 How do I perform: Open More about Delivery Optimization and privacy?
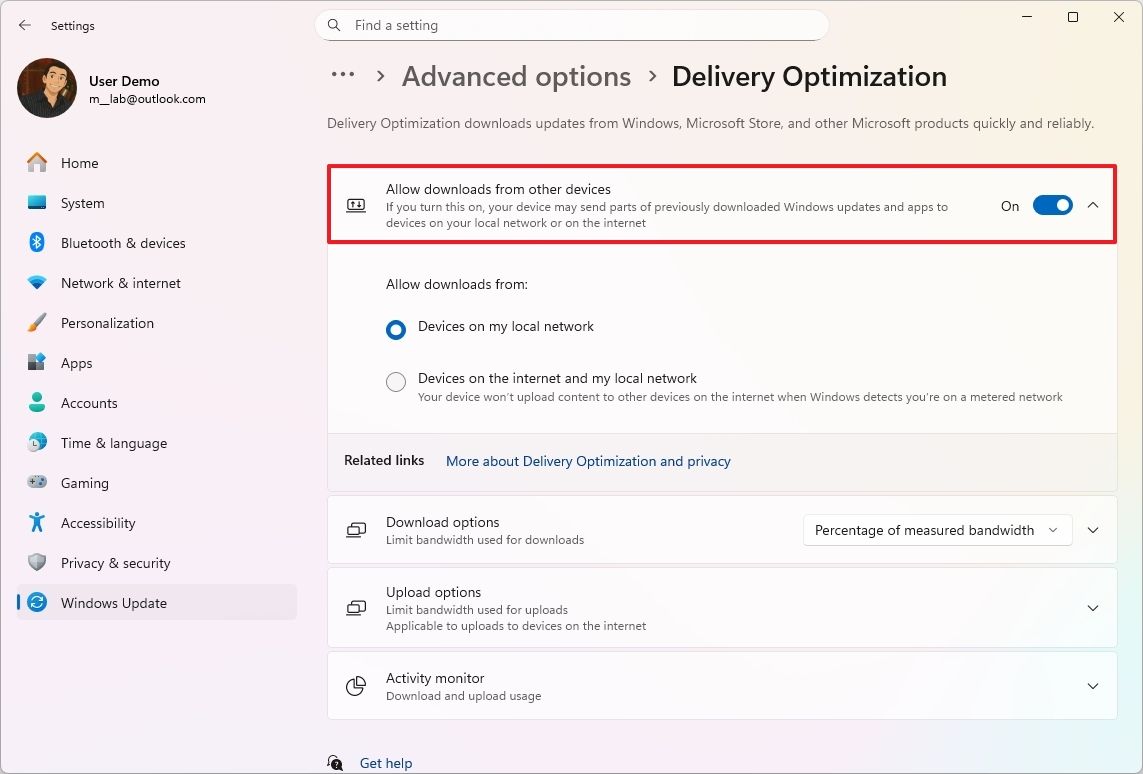click(588, 461)
